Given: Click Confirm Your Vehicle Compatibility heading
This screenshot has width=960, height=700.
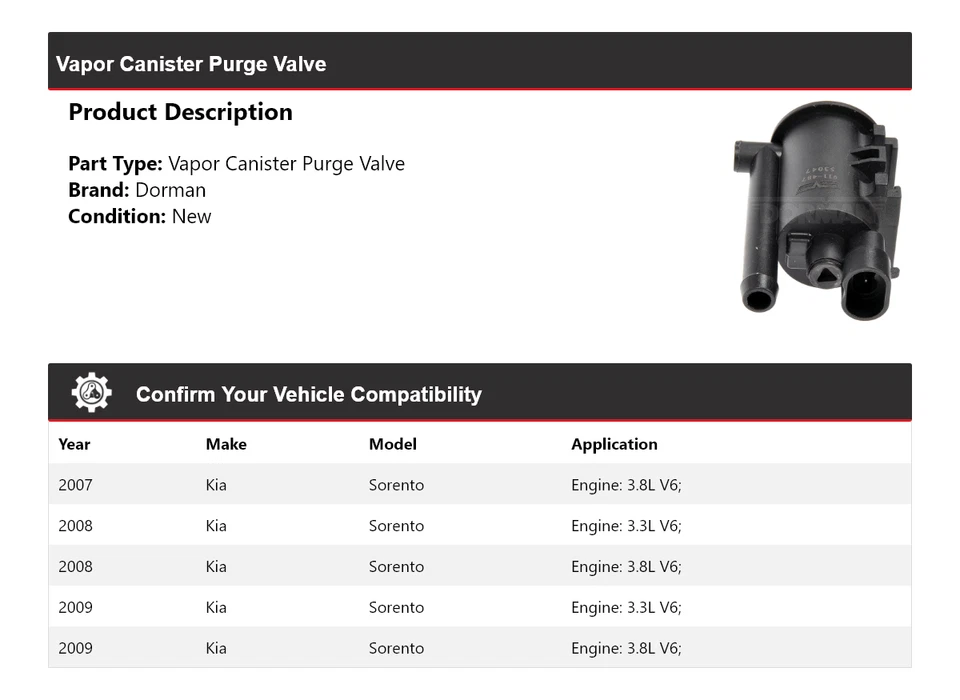Looking at the screenshot, I should 308,395.
